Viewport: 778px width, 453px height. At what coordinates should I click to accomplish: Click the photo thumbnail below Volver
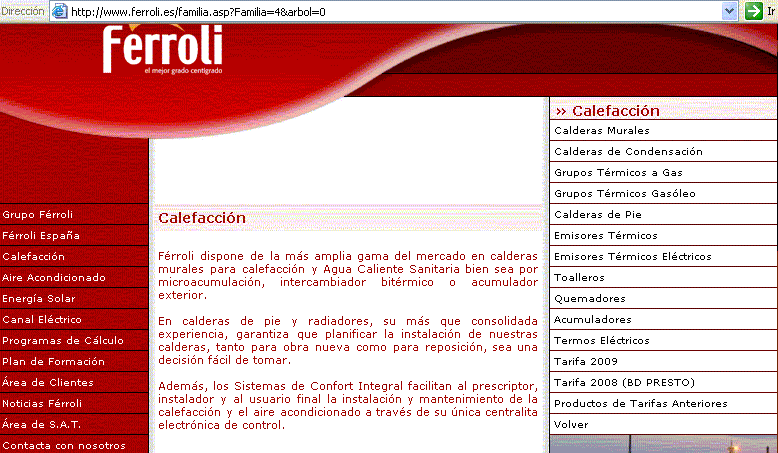[663, 444]
